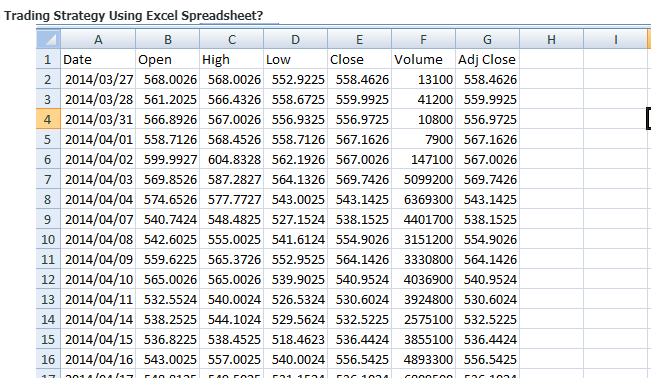The width and height of the screenshot is (651, 391).
Task: Click Adj Close value 564.1426
Action: (487, 259)
